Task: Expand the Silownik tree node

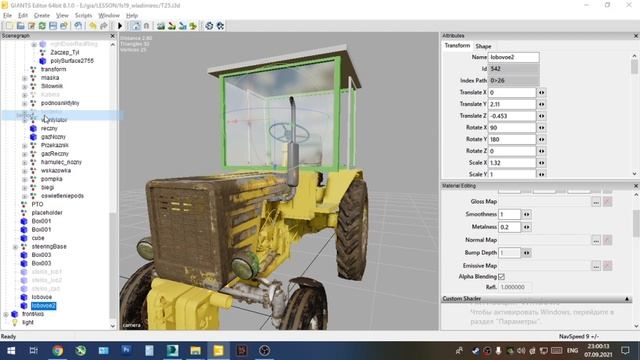Action: 24,87
